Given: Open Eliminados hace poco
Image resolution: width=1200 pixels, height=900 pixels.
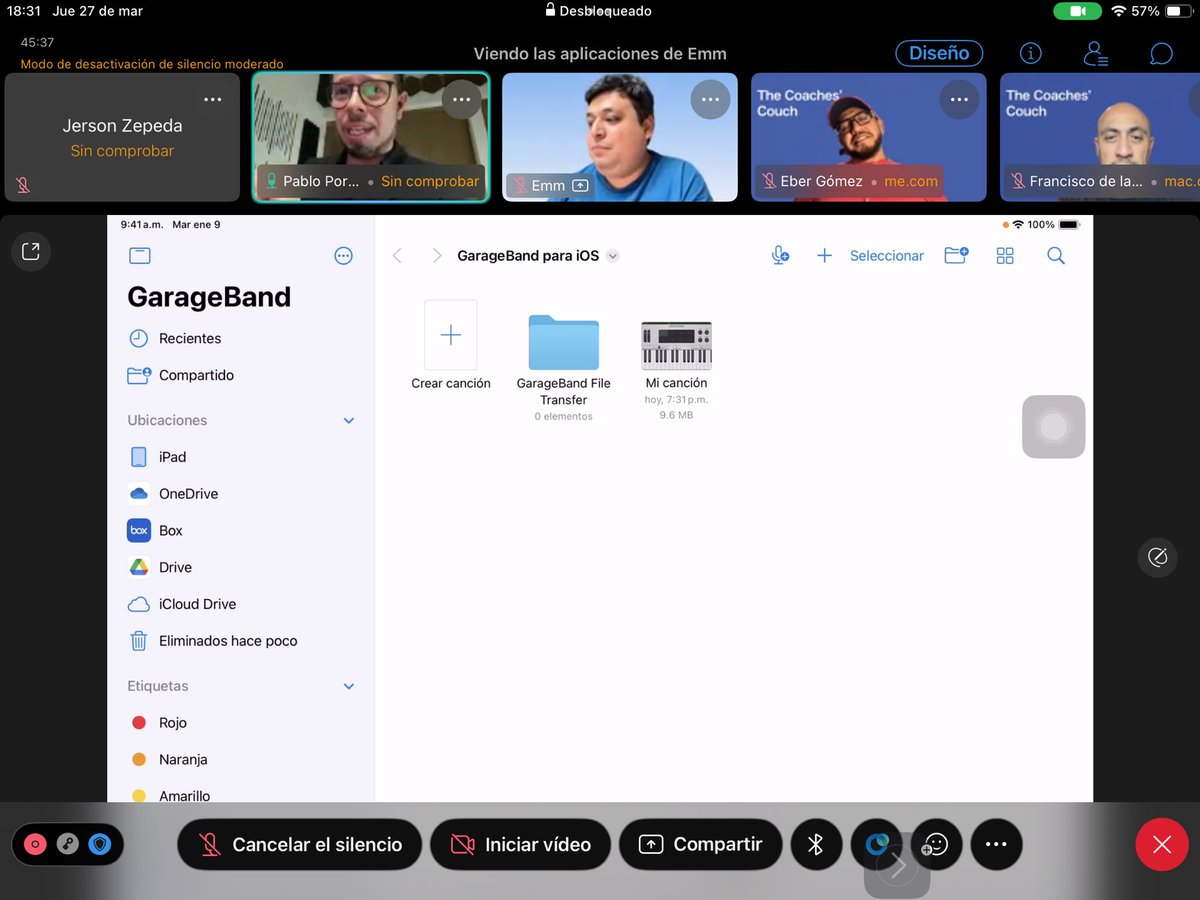Looking at the screenshot, I should 241,641.
